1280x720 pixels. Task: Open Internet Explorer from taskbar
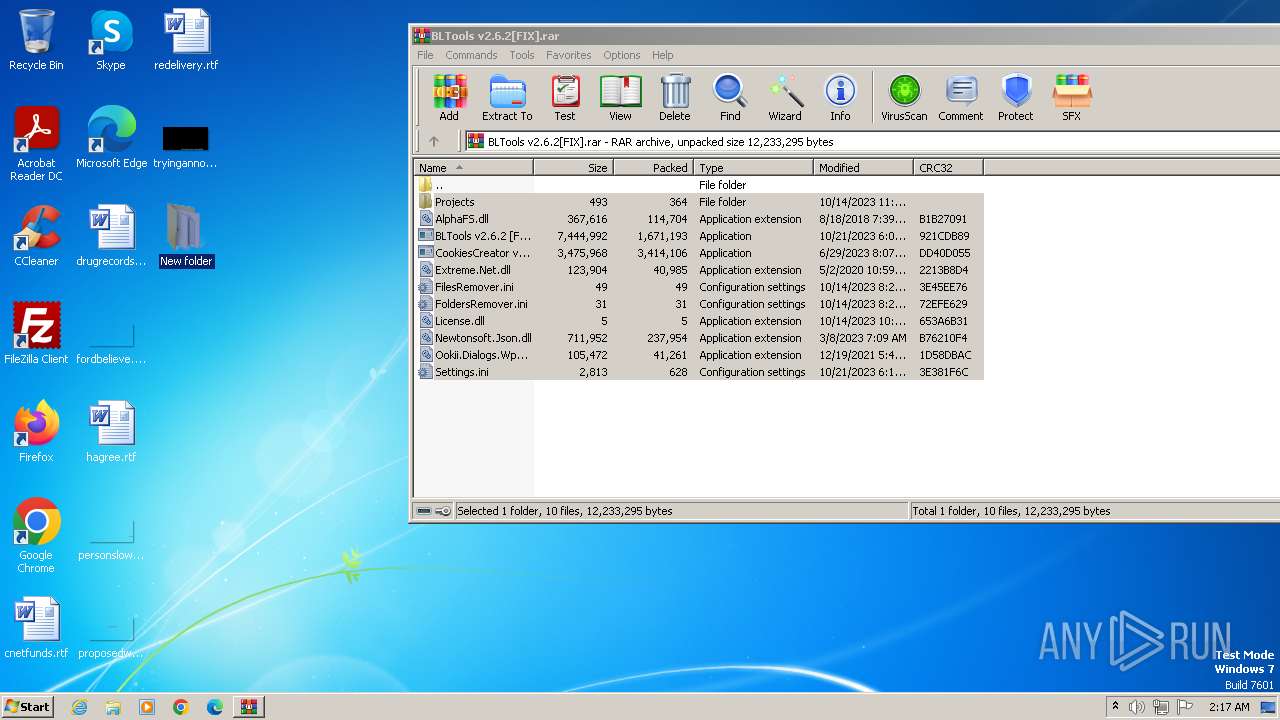pyautogui.click(x=79, y=707)
